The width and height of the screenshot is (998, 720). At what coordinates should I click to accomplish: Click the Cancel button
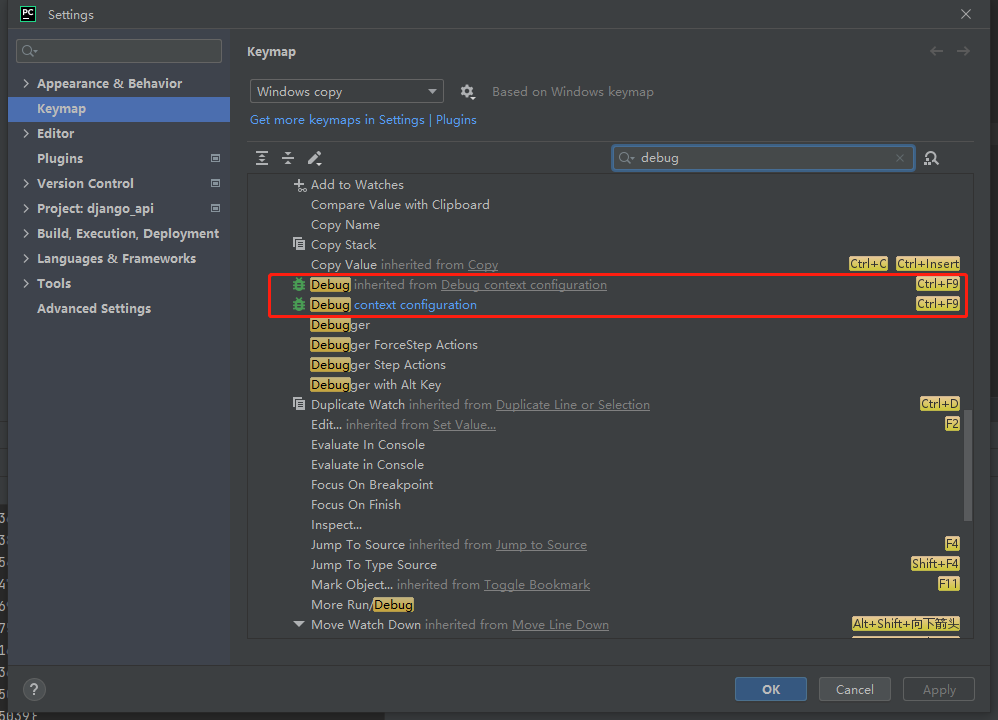click(854, 689)
